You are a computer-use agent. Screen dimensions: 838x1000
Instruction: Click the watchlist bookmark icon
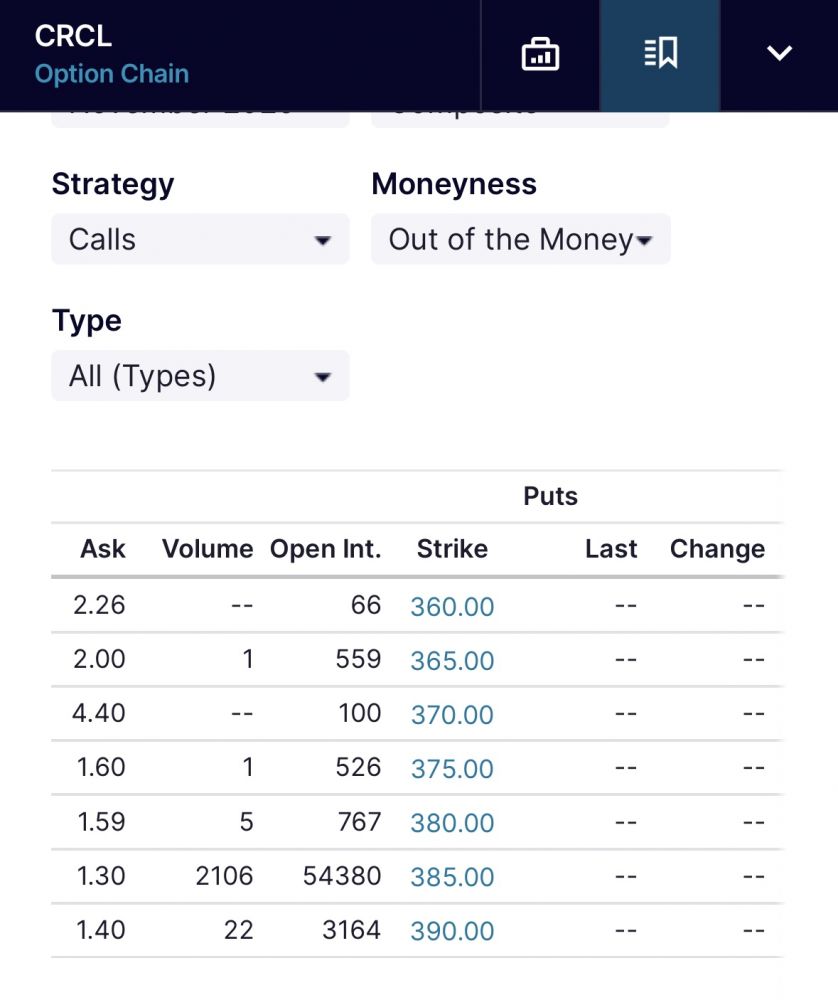click(x=660, y=54)
